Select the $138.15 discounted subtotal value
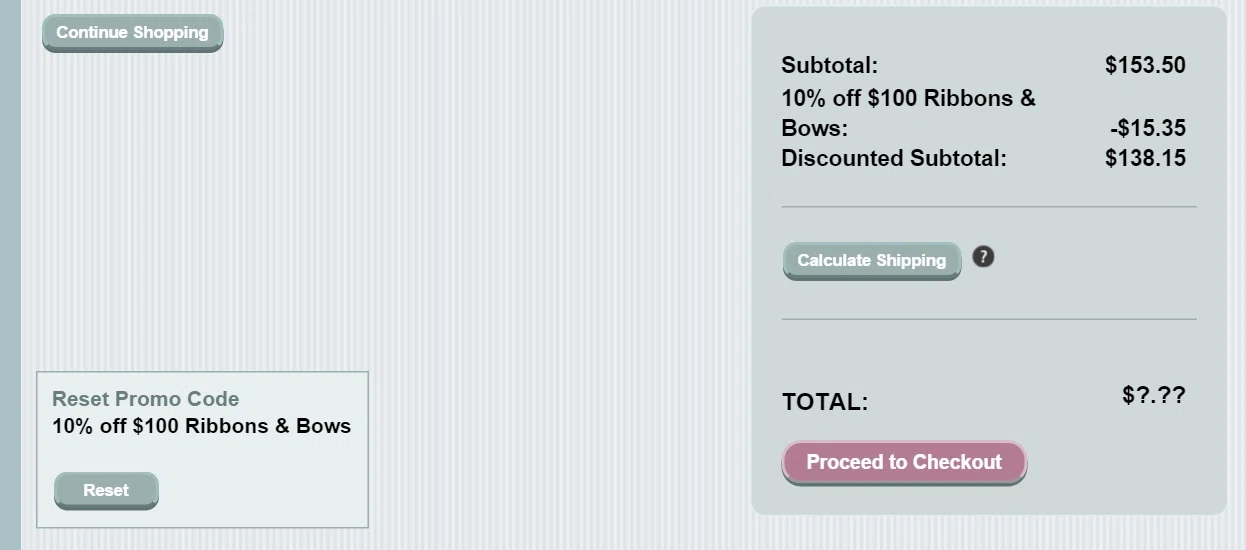Screen dimensions: 1246x550 pos(1145,158)
